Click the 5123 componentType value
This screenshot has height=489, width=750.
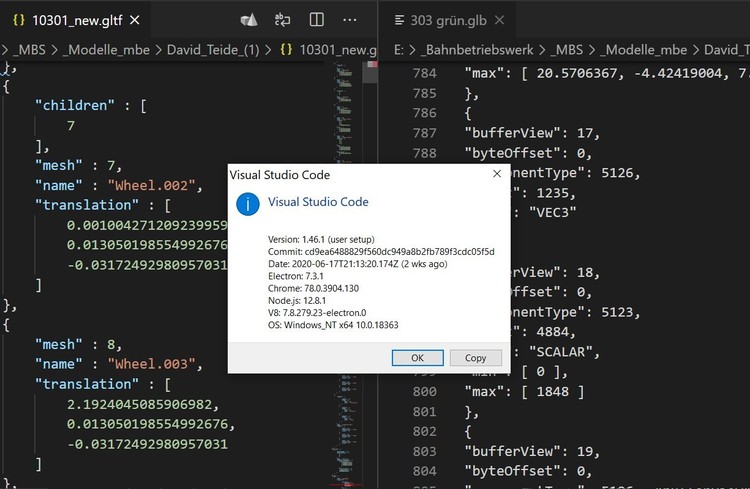click(x=617, y=312)
